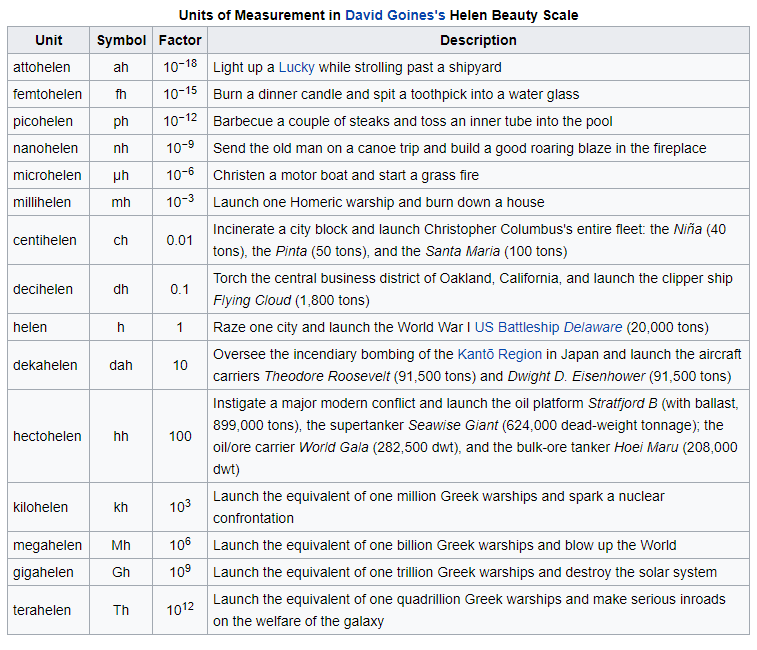757x650 pixels.
Task: Click the Unit column header
Action: (x=48, y=40)
